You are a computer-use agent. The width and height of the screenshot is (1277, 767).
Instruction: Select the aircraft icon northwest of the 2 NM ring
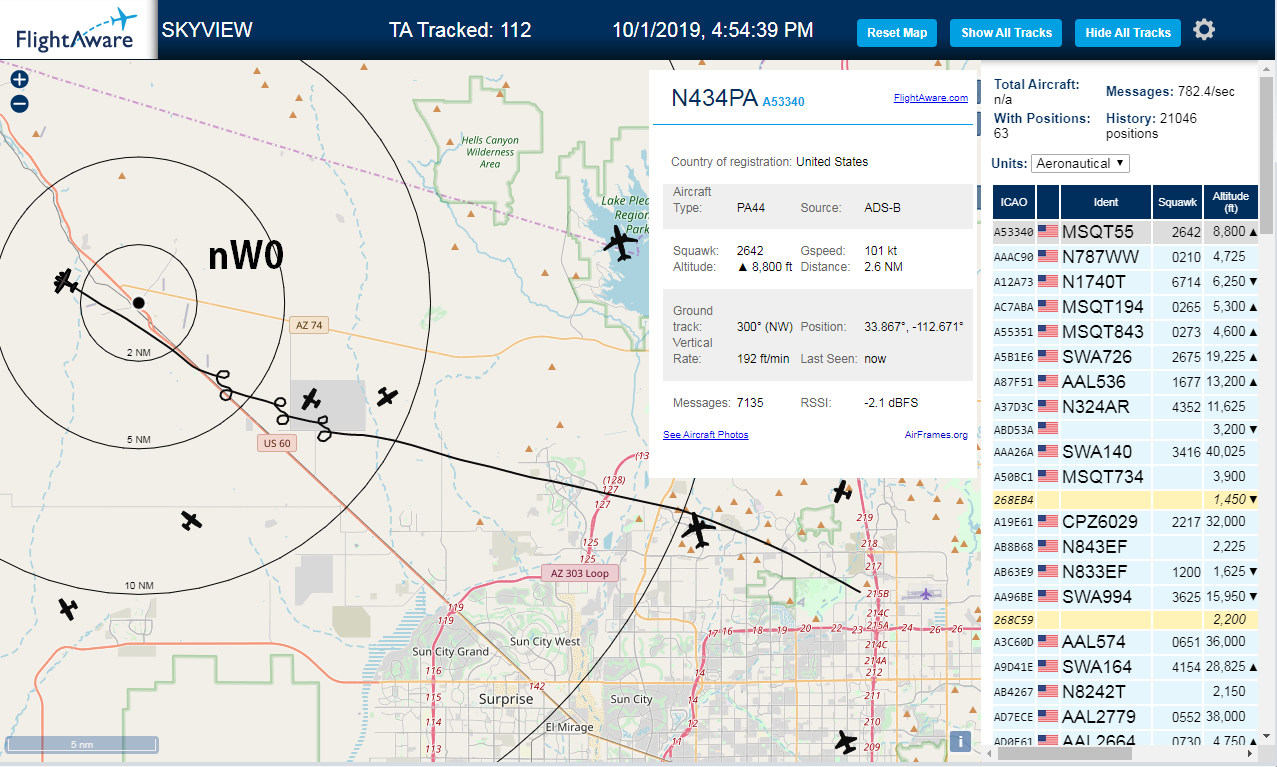[66, 282]
